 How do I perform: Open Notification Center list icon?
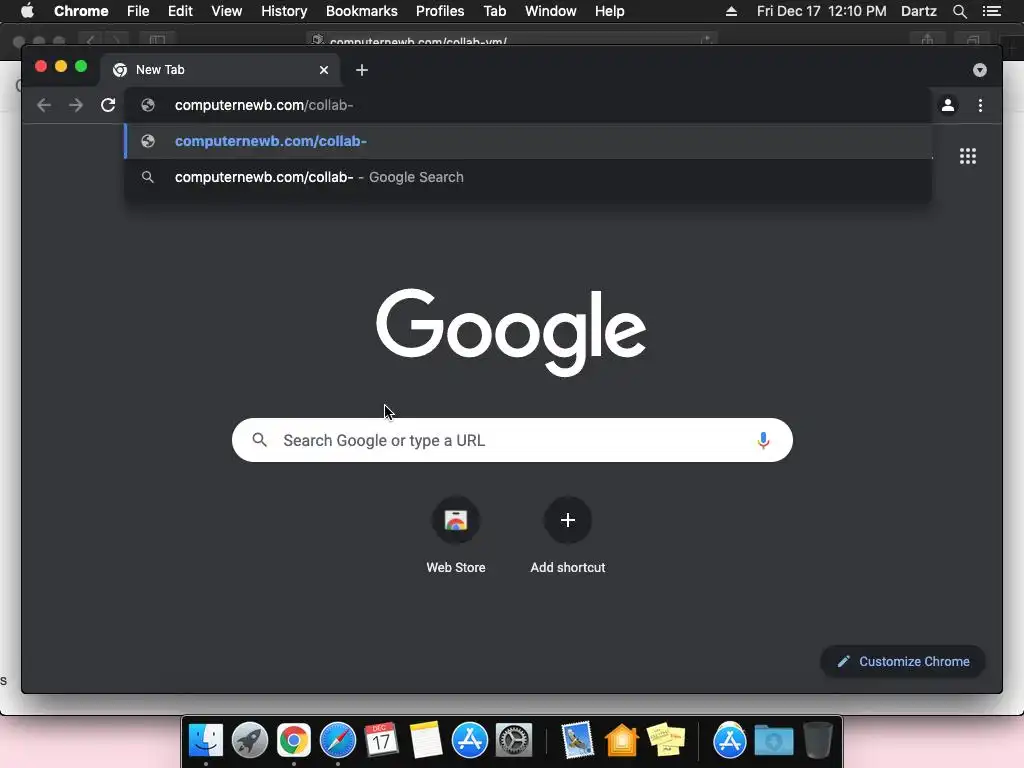(x=992, y=11)
